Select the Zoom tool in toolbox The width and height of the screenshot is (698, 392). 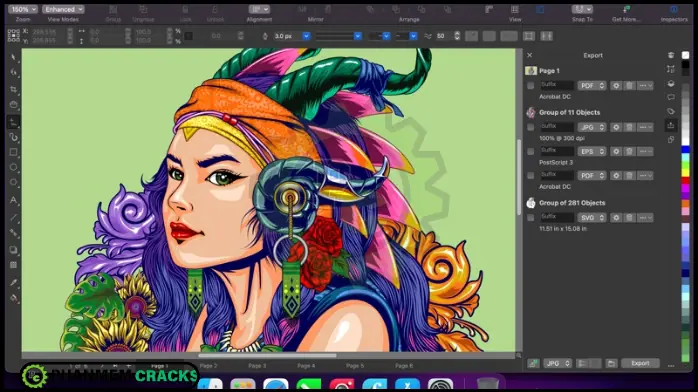(13, 105)
